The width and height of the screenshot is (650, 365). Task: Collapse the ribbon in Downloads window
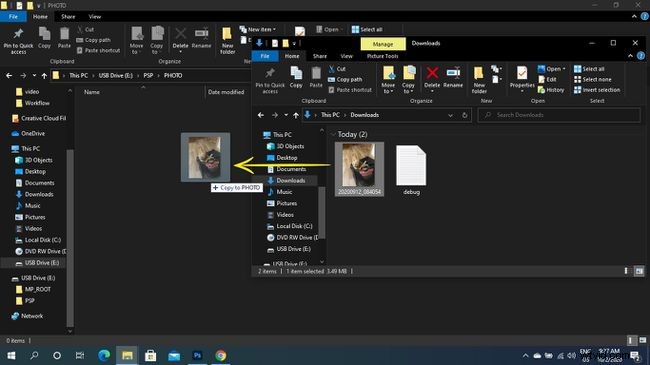pyautogui.click(x=631, y=56)
